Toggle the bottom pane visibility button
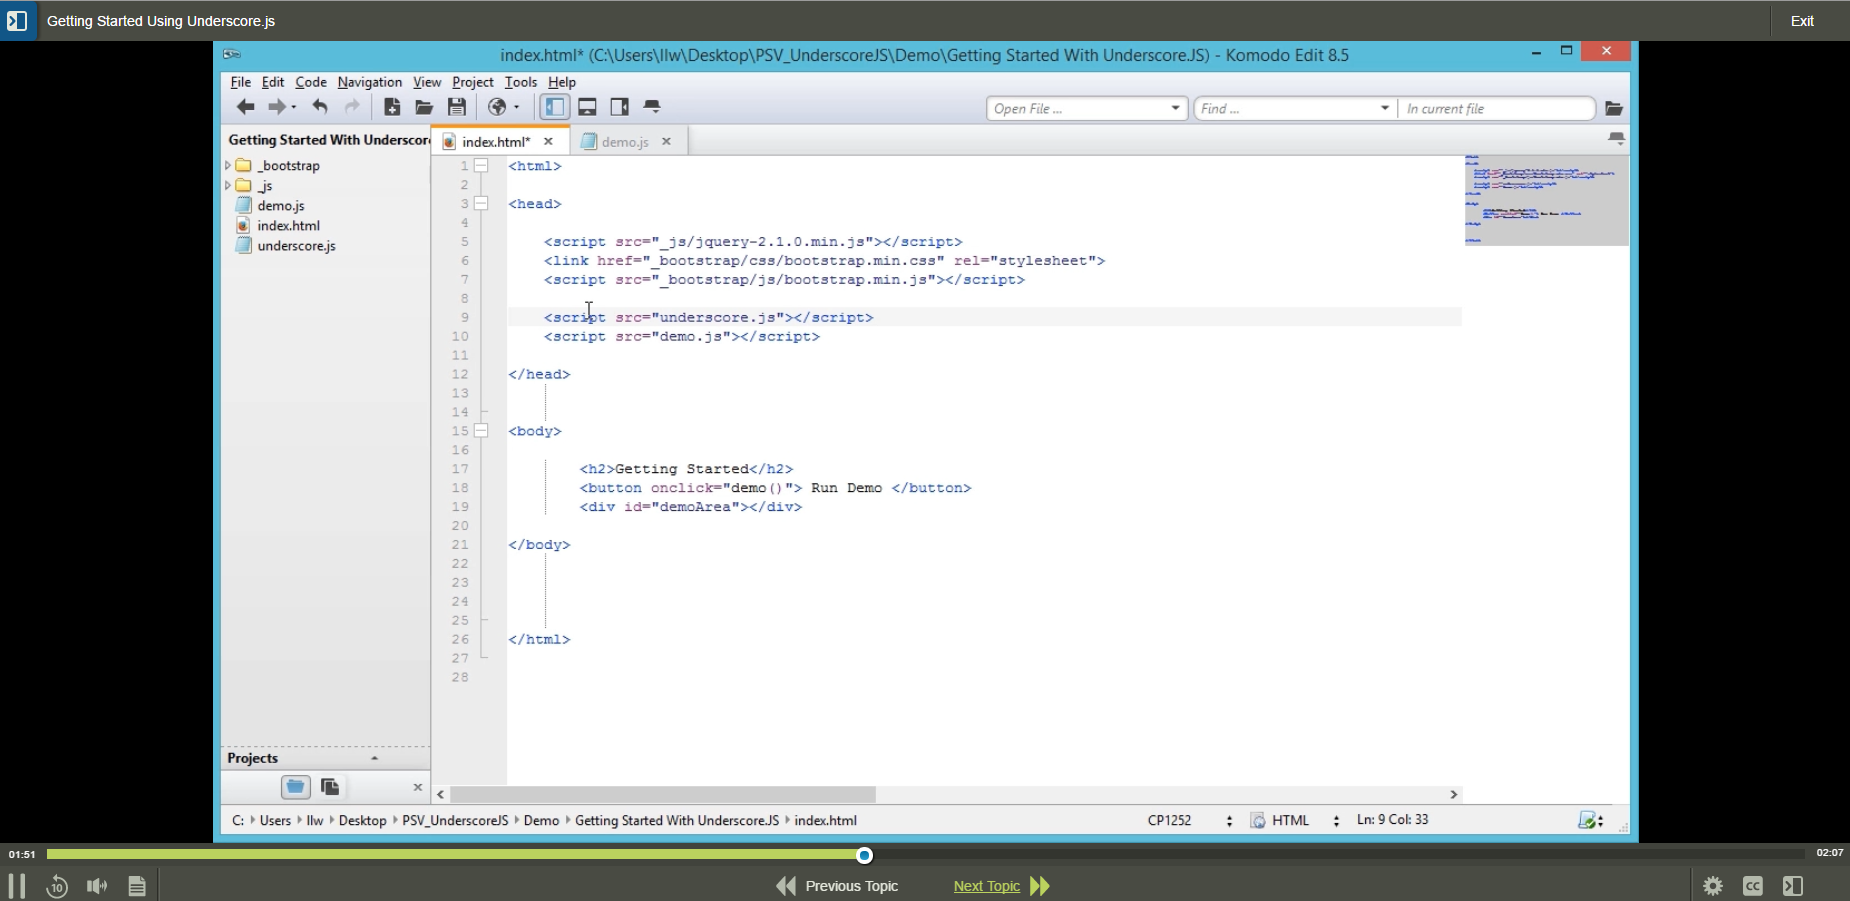Screen dimensions: 1850x901 point(588,107)
